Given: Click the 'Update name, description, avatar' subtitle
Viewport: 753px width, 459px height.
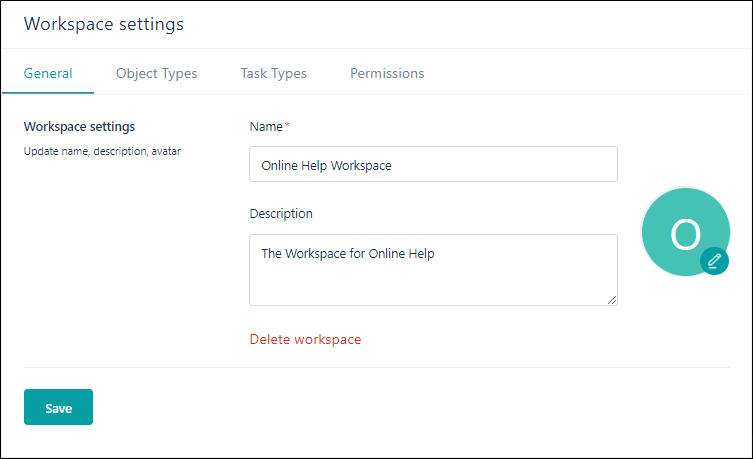Looking at the screenshot, I should click(102, 151).
